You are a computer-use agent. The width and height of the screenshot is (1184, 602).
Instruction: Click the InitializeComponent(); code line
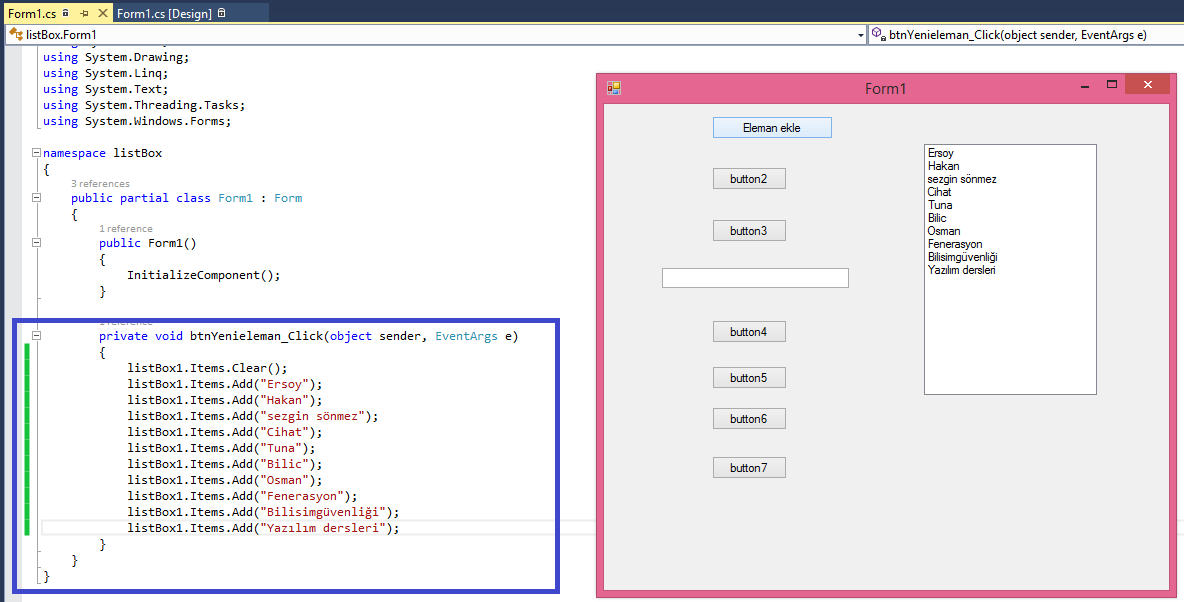click(x=203, y=275)
